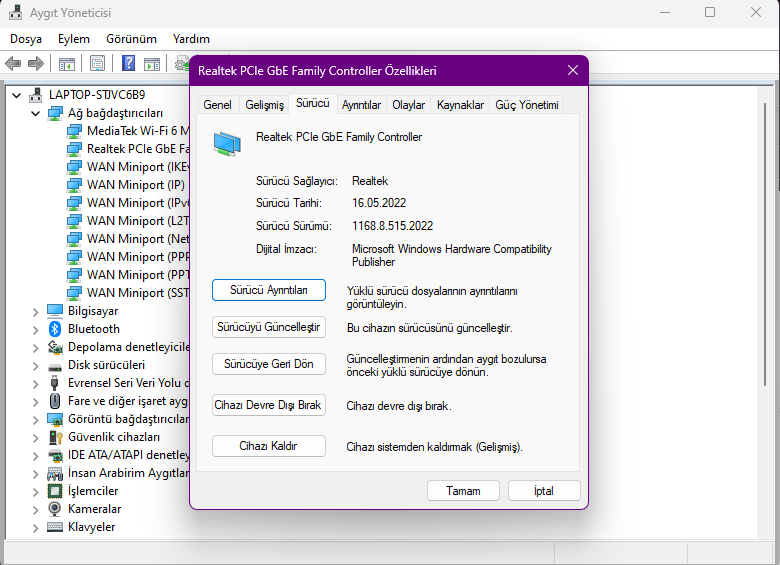Image resolution: width=780 pixels, height=565 pixels.
Task: Select the Sürücü tab
Action: tap(312, 103)
